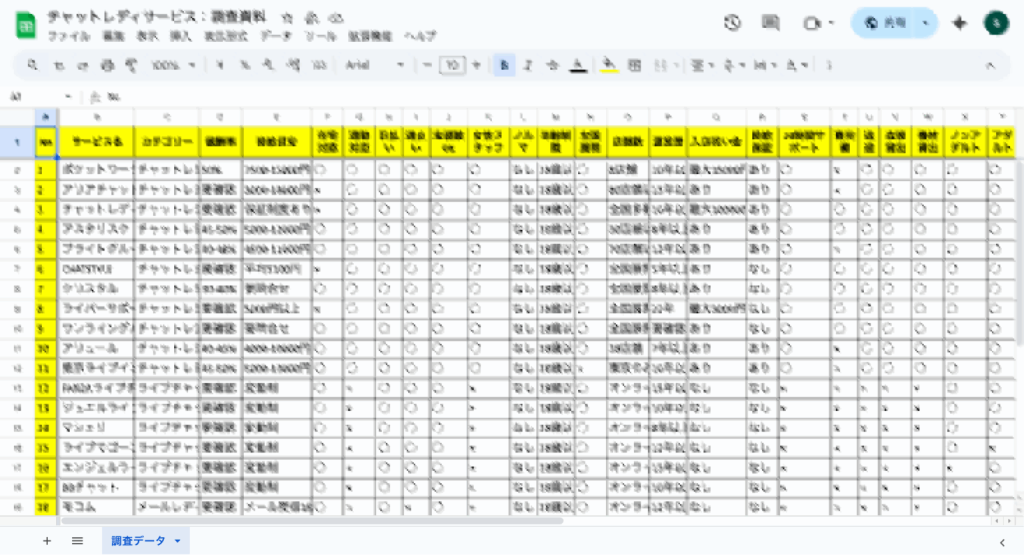Click the Undo arrow in the toolbar
The image size is (1024, 555).
(x=59, y=65)
